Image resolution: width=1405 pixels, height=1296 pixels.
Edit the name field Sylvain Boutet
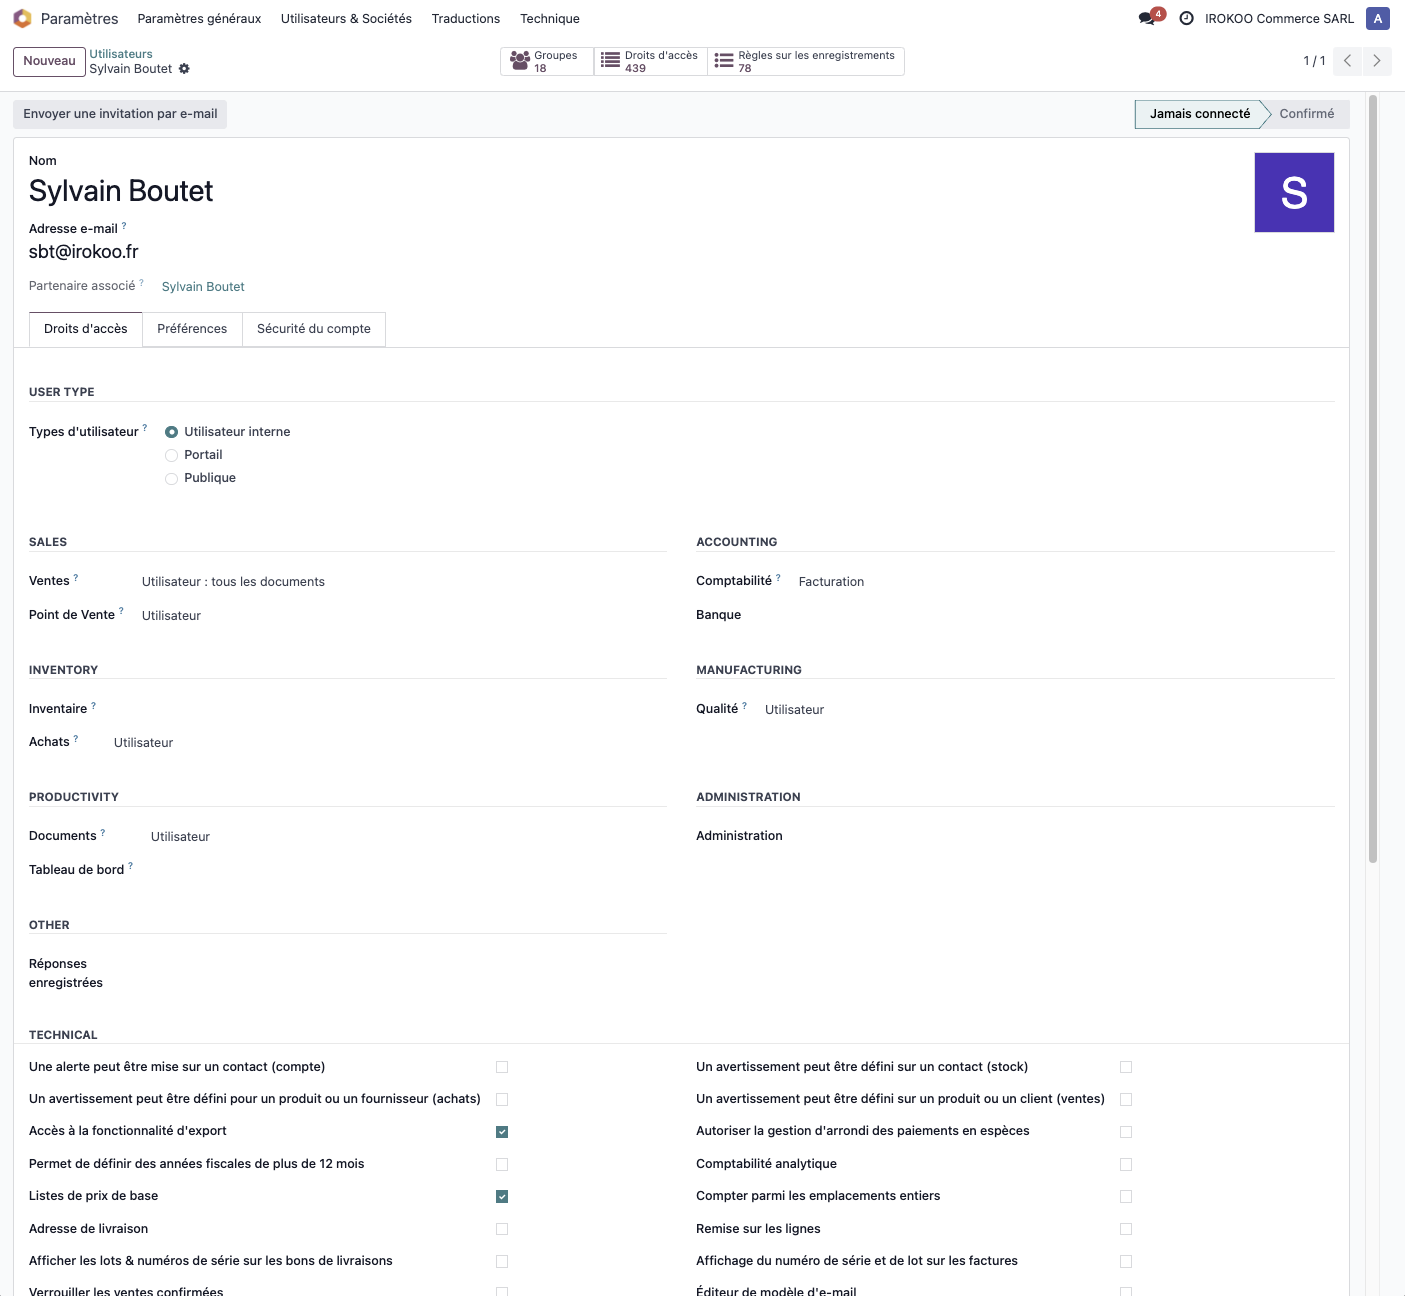coord(120,191)
